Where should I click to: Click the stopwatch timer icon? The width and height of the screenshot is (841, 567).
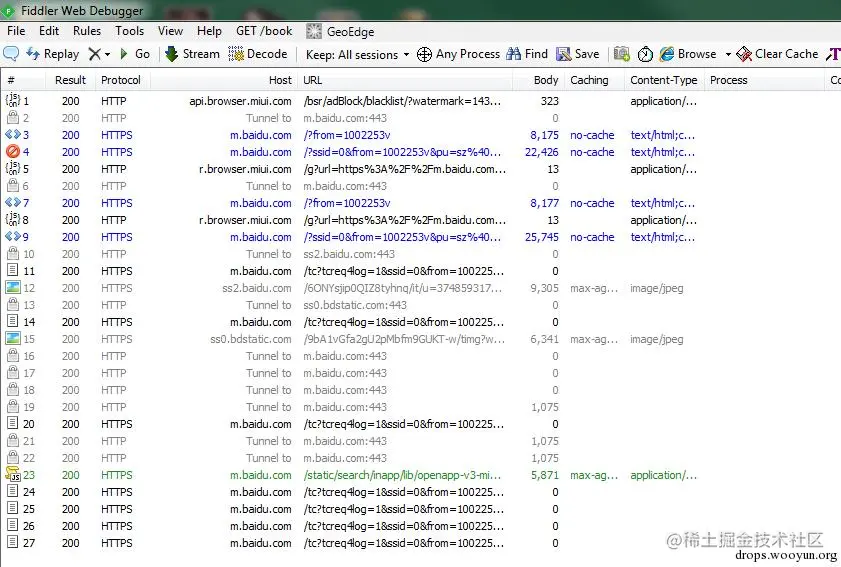[645, 54]
